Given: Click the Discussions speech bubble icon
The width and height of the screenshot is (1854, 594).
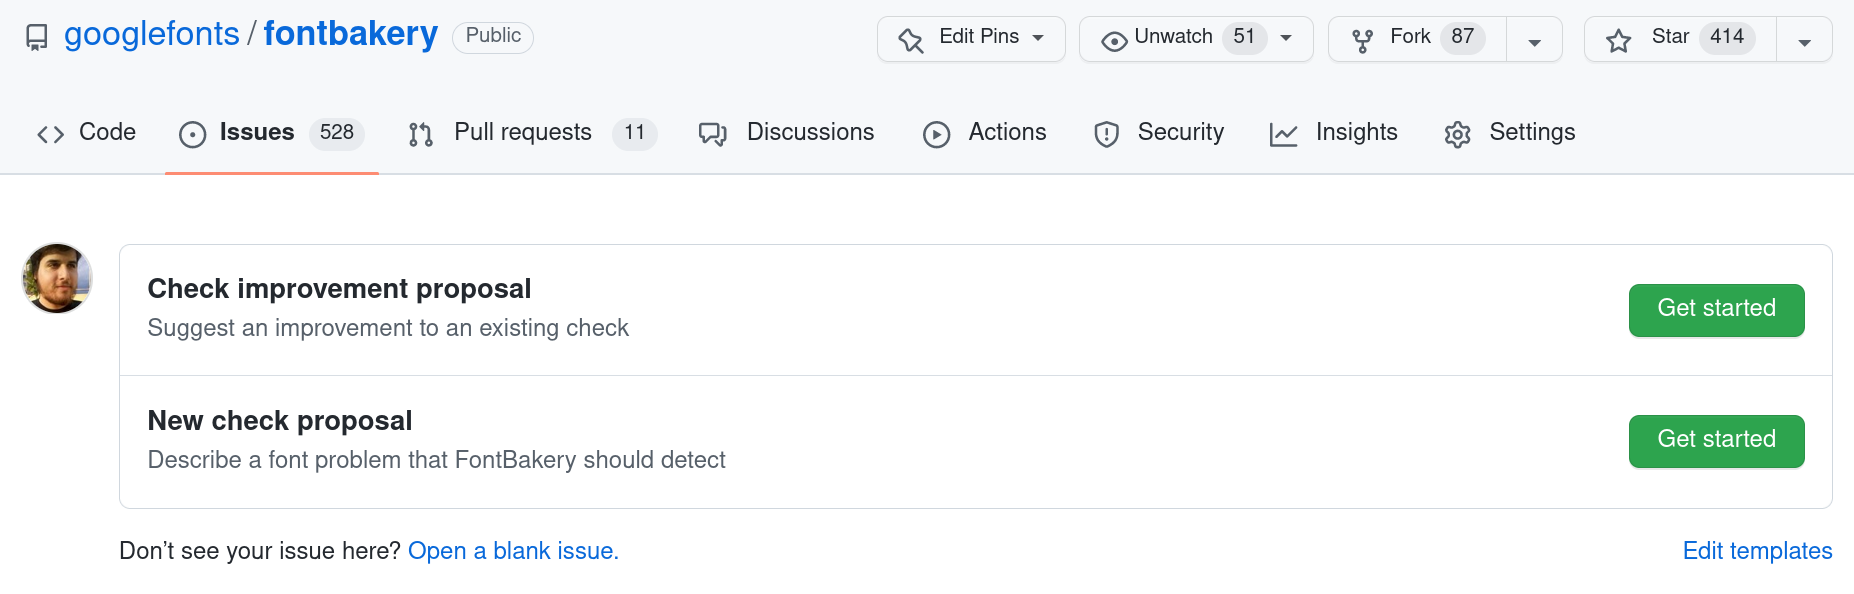Looking at the screenshot, I should tap(712, 134).
